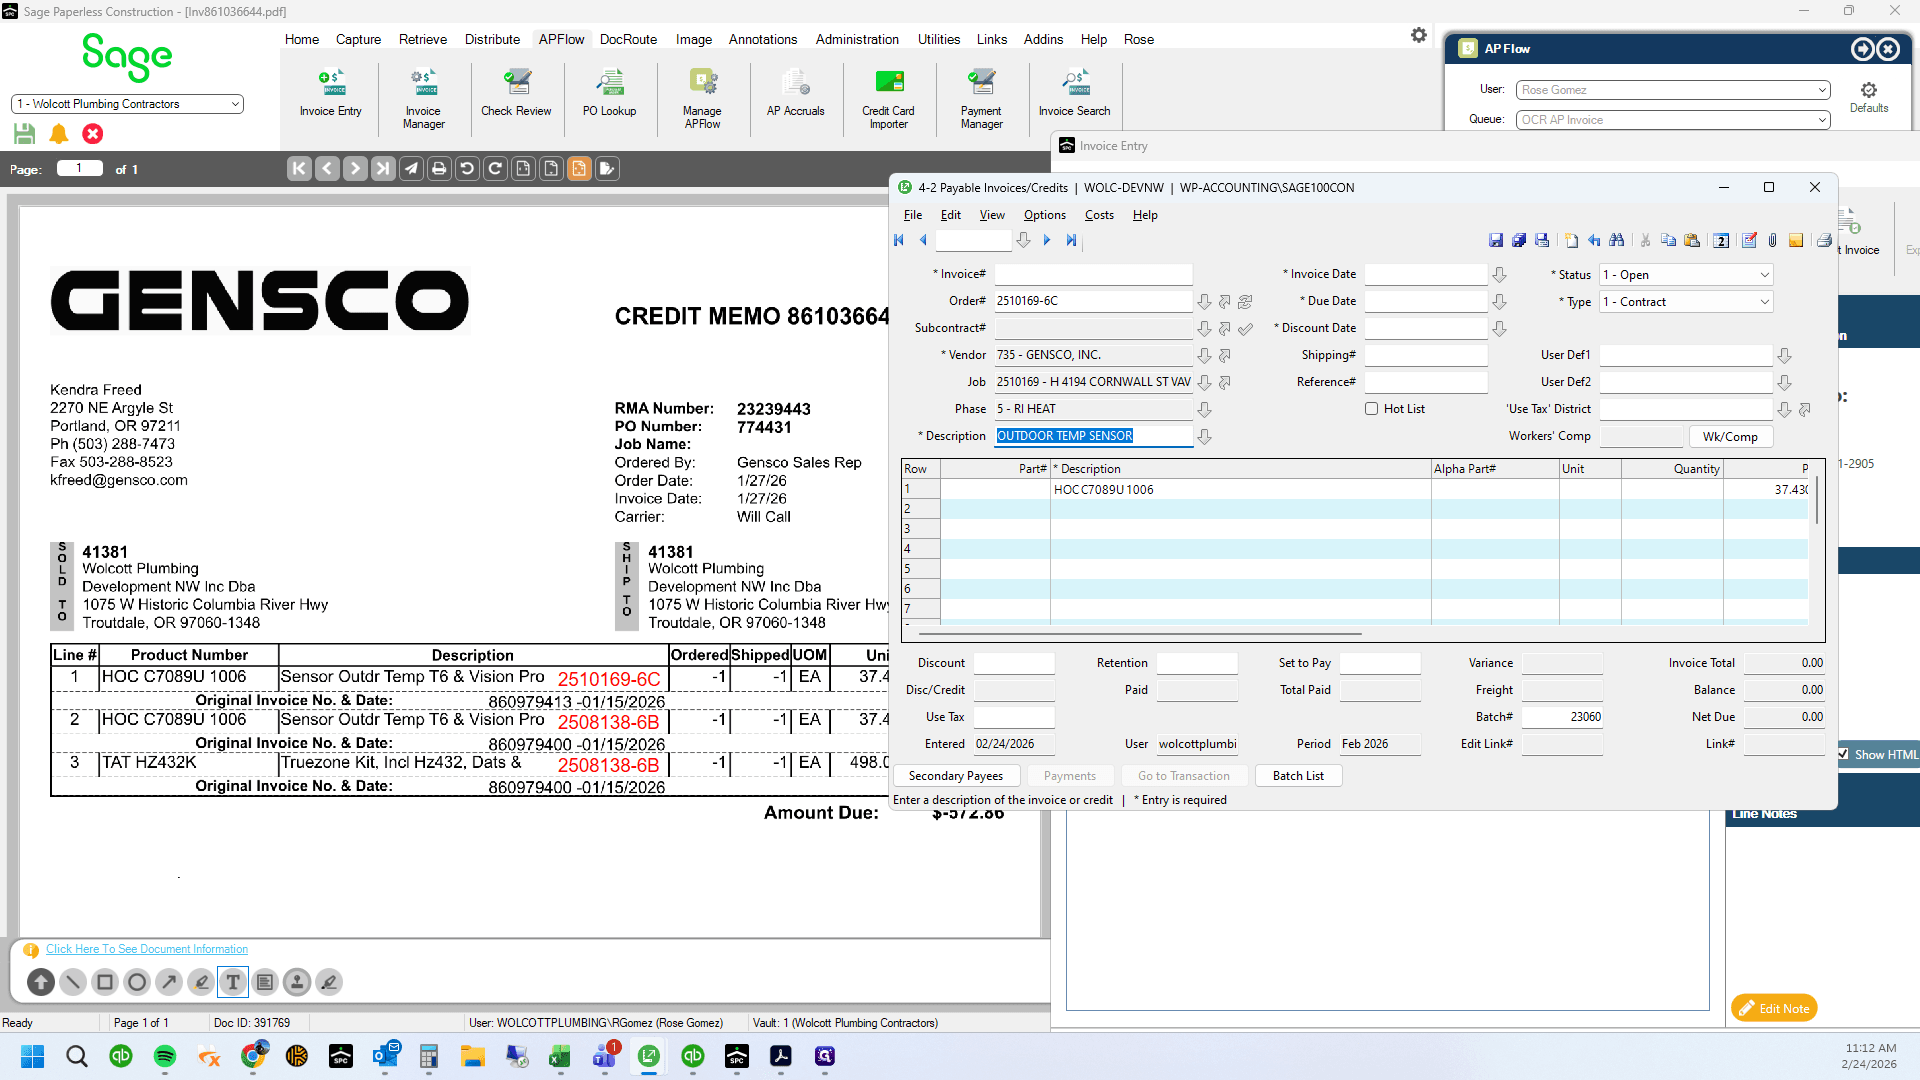
Task: Click the Batch List button
Action: (x=1298, y=776)
